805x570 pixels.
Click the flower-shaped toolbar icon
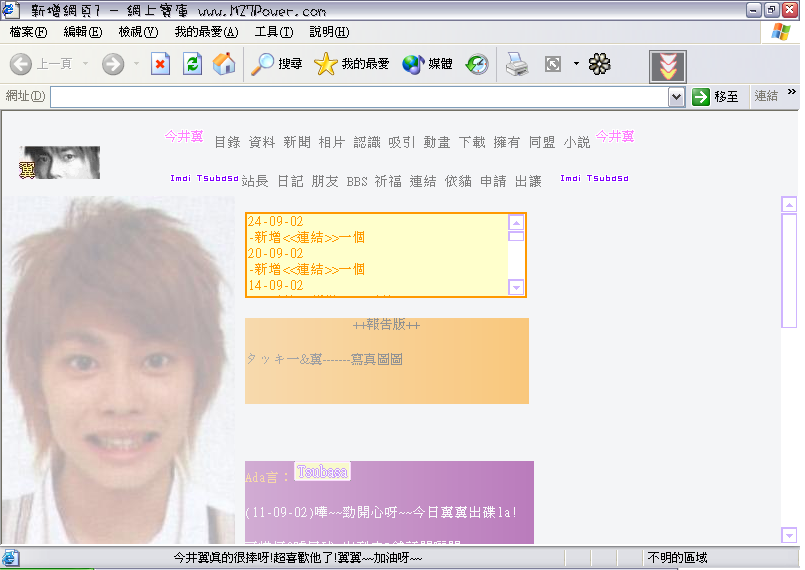click(599, 64)
